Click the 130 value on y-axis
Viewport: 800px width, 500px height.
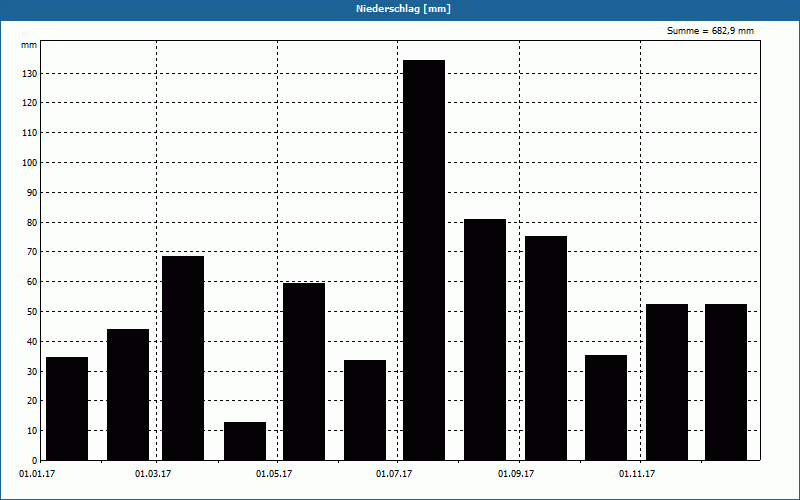(30, 74)
